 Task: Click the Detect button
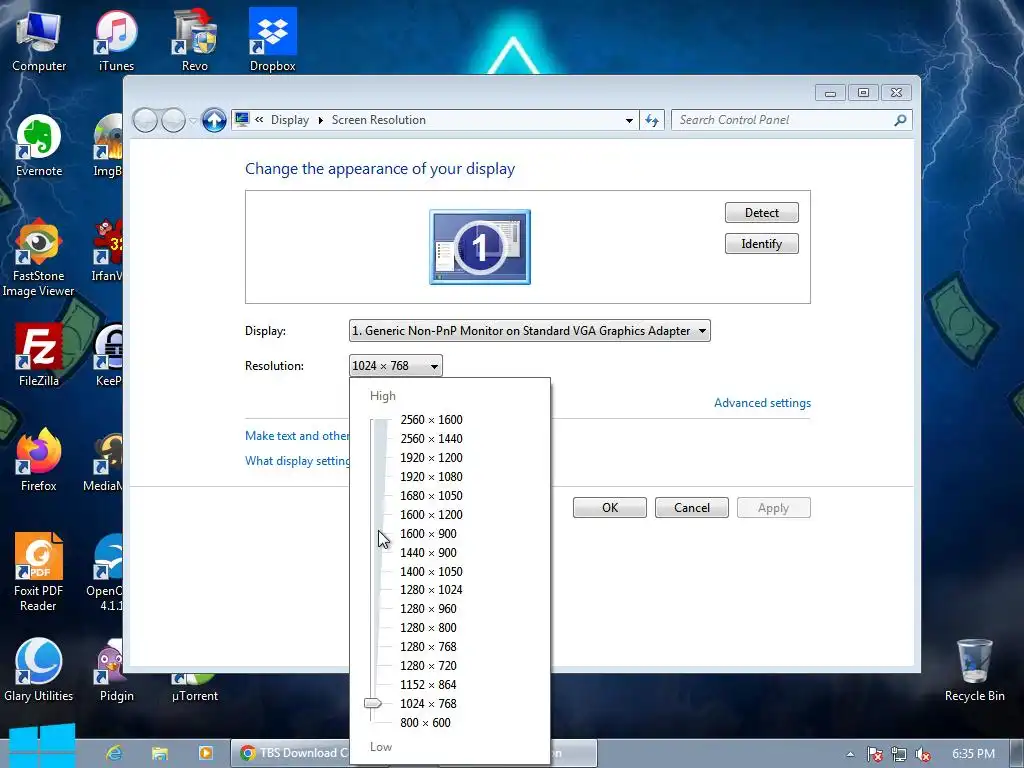761,212
